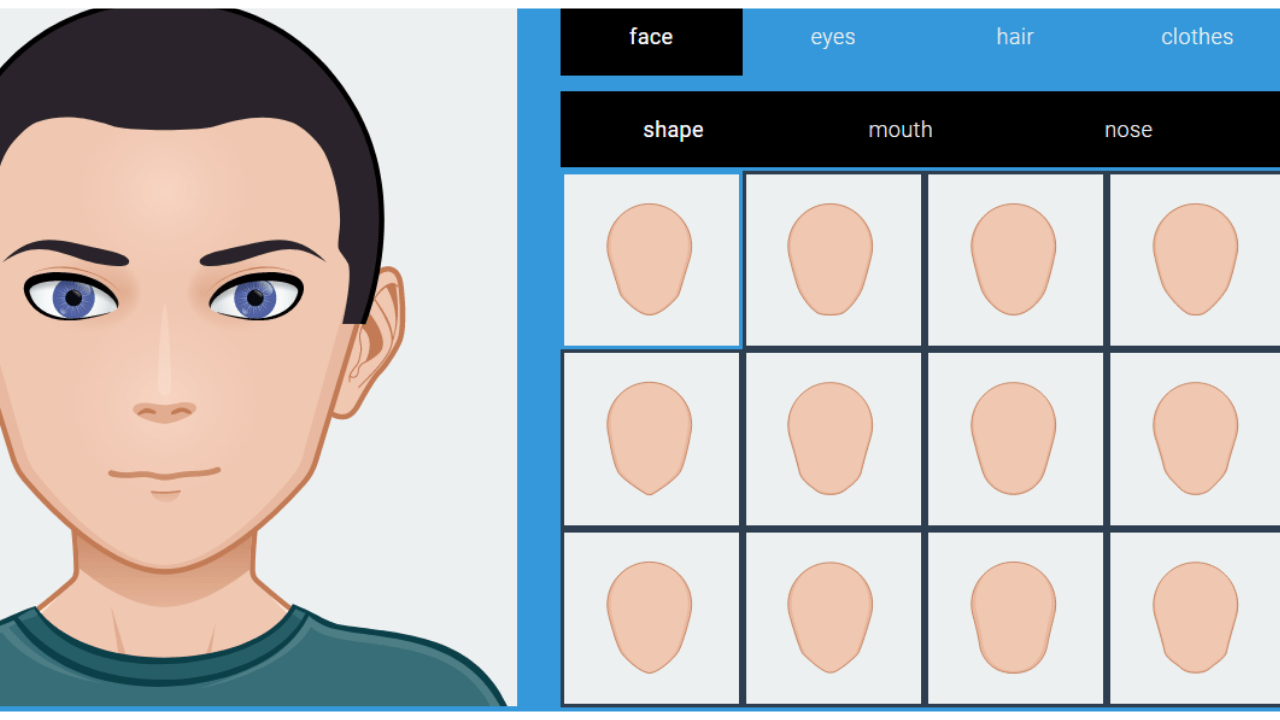Switch to mouth sub-tab
Viewport: 1280px width, 720px height.
click(900, 130)
